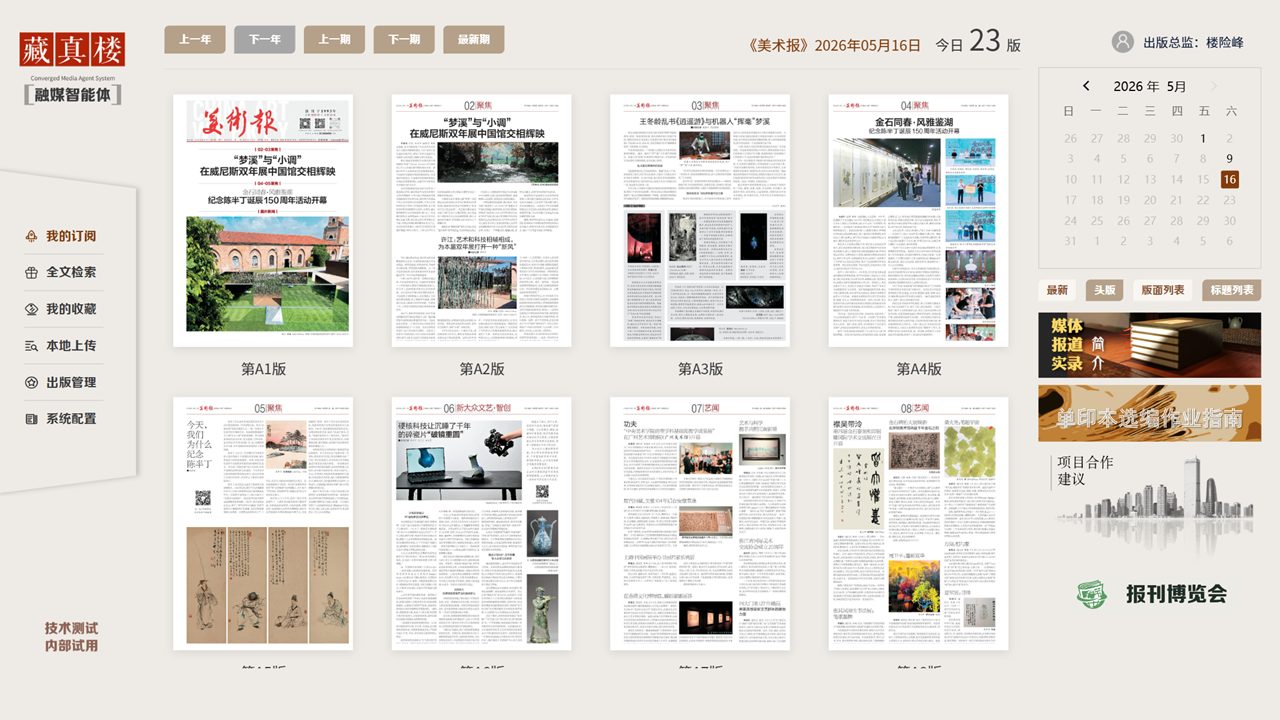Open the 03 聚焦 page thumbnail
This screenshot has width=1280, height=720.
(x=700, y=221)
